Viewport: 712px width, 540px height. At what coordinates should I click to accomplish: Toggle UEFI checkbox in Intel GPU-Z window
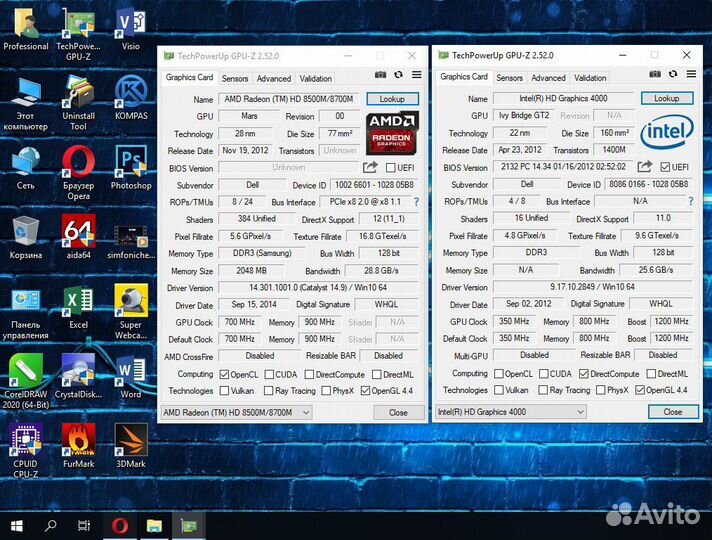pyautogui.click(x=665, y=167)
